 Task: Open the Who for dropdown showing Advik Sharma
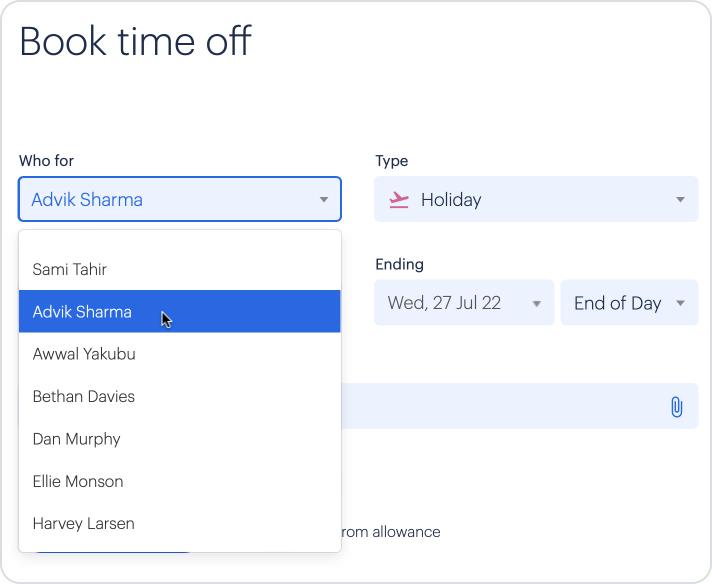coord(180,199)
